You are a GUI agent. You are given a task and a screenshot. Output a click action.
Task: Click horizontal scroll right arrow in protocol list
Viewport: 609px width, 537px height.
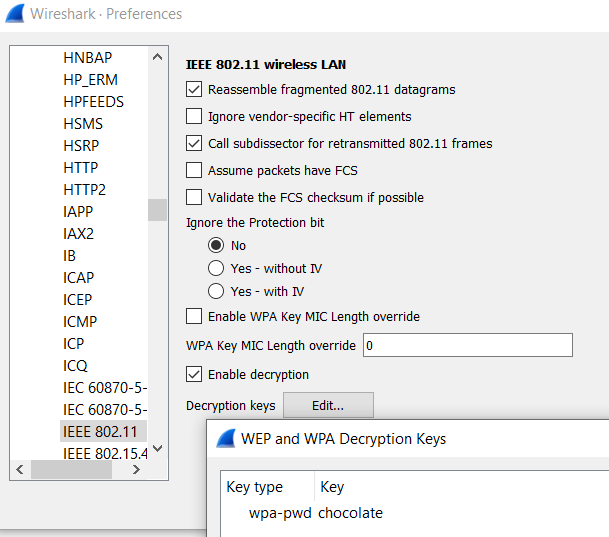click(136, 470)
